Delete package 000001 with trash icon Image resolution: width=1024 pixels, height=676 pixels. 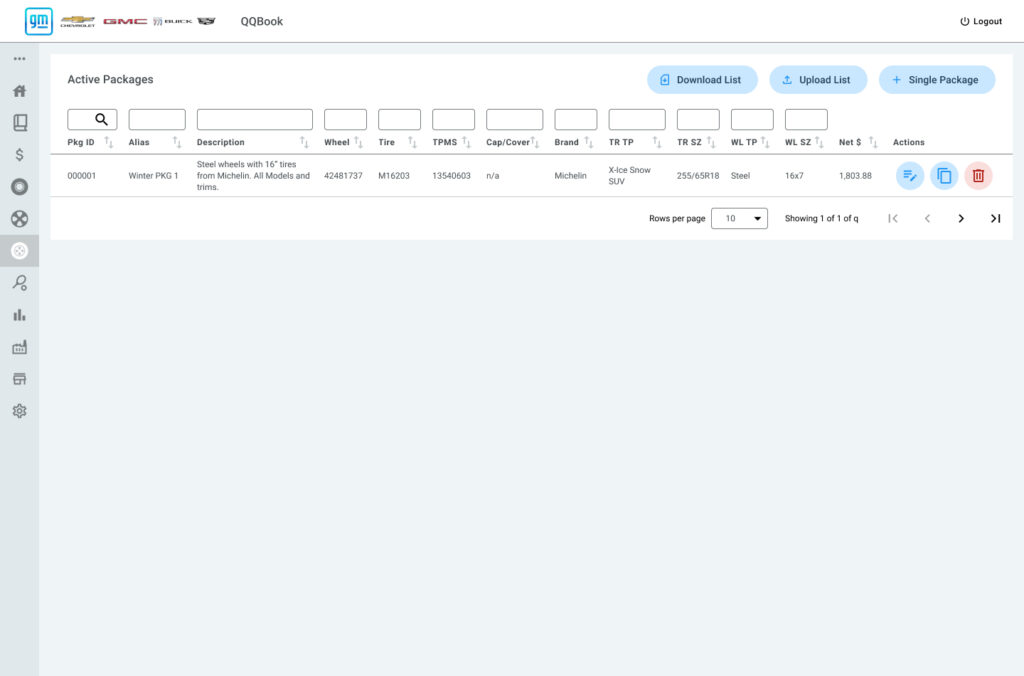point(978,176)
